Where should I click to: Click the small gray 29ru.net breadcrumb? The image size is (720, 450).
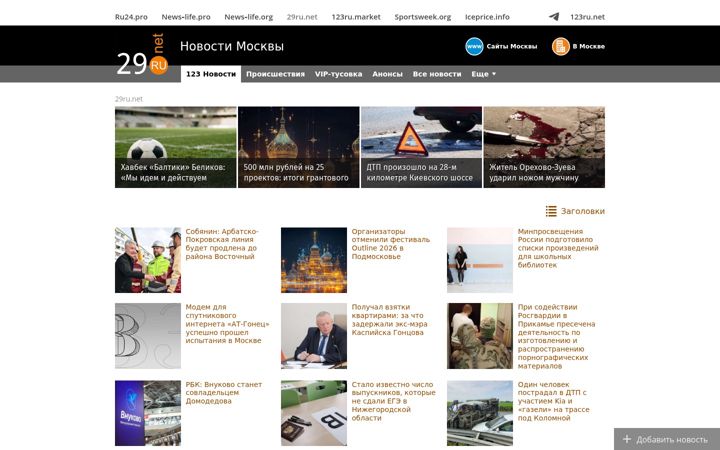tap(129, 99)
